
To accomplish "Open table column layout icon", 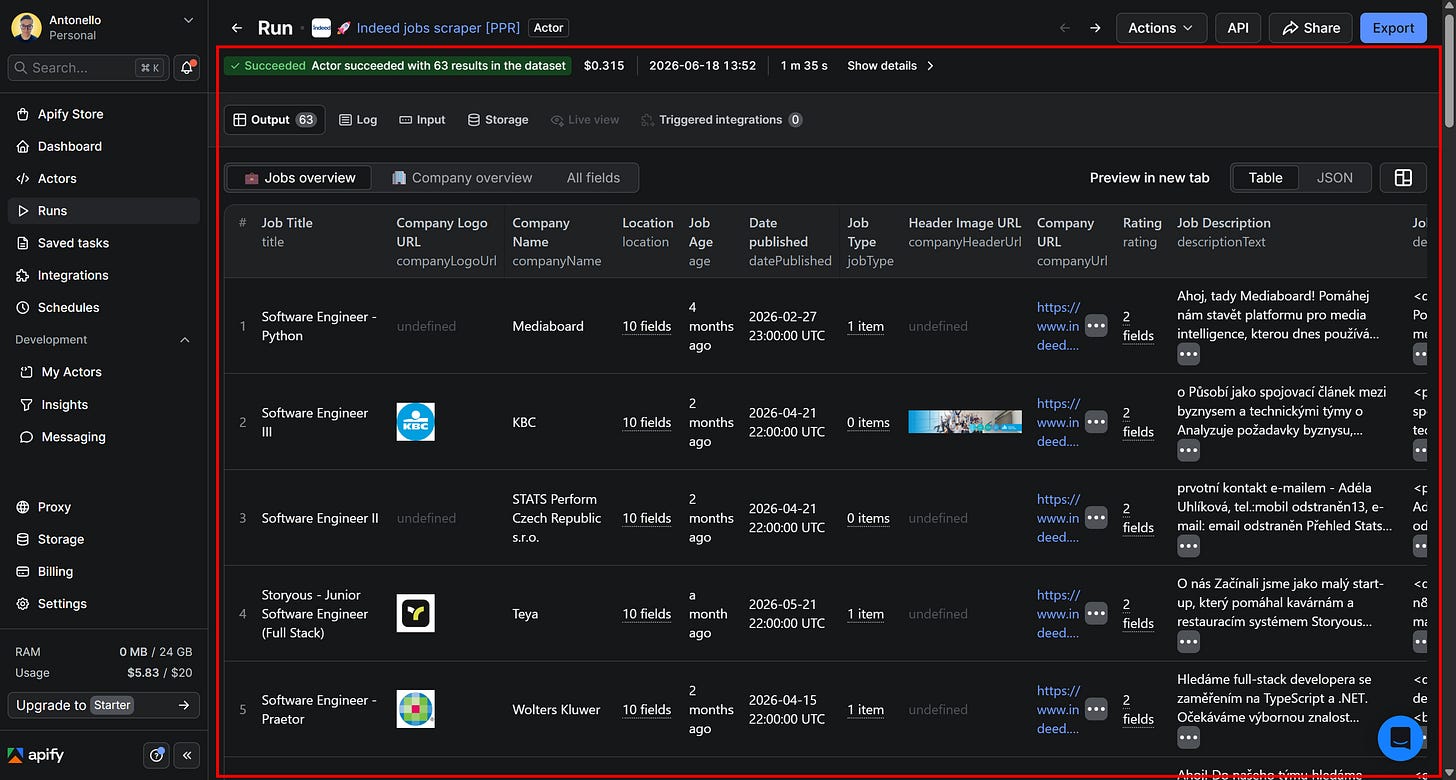I will click(x=1403, y=178).
